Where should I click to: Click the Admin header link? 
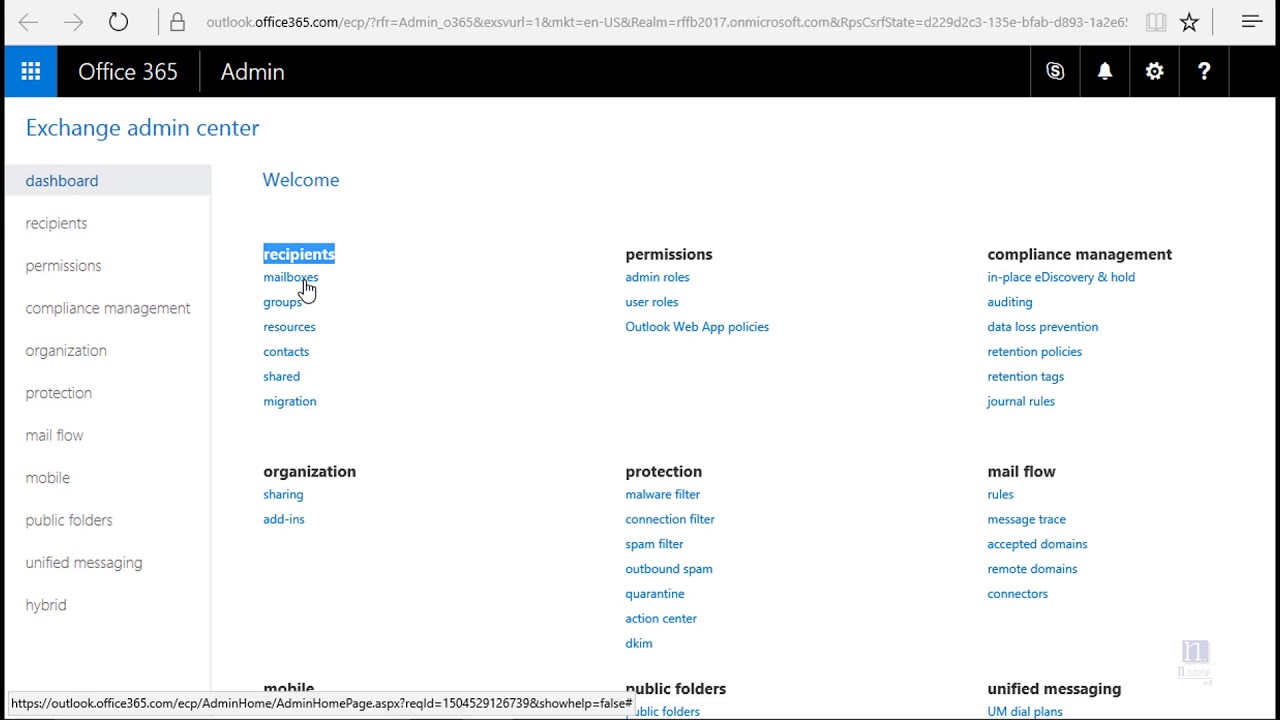point(252,72)
